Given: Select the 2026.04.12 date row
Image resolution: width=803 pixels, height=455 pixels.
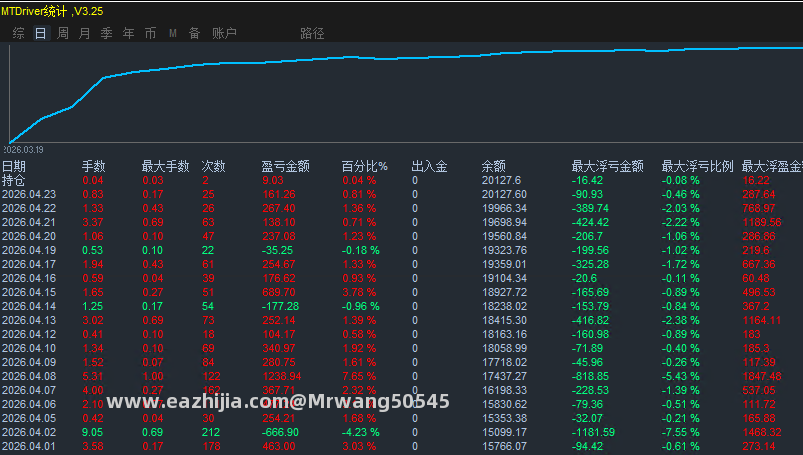Looking at the screenshot, I should (29, 334).
